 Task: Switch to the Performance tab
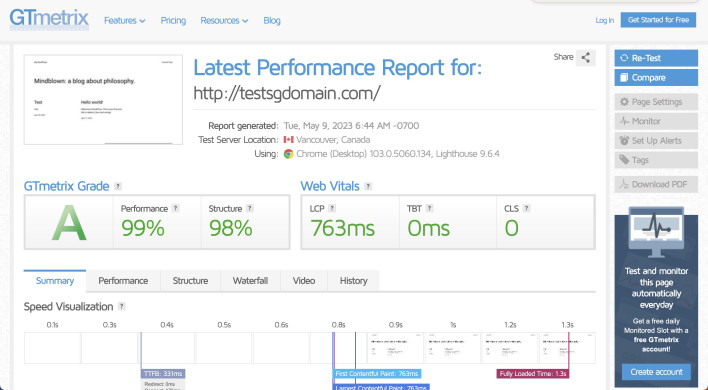click(123, 281)
